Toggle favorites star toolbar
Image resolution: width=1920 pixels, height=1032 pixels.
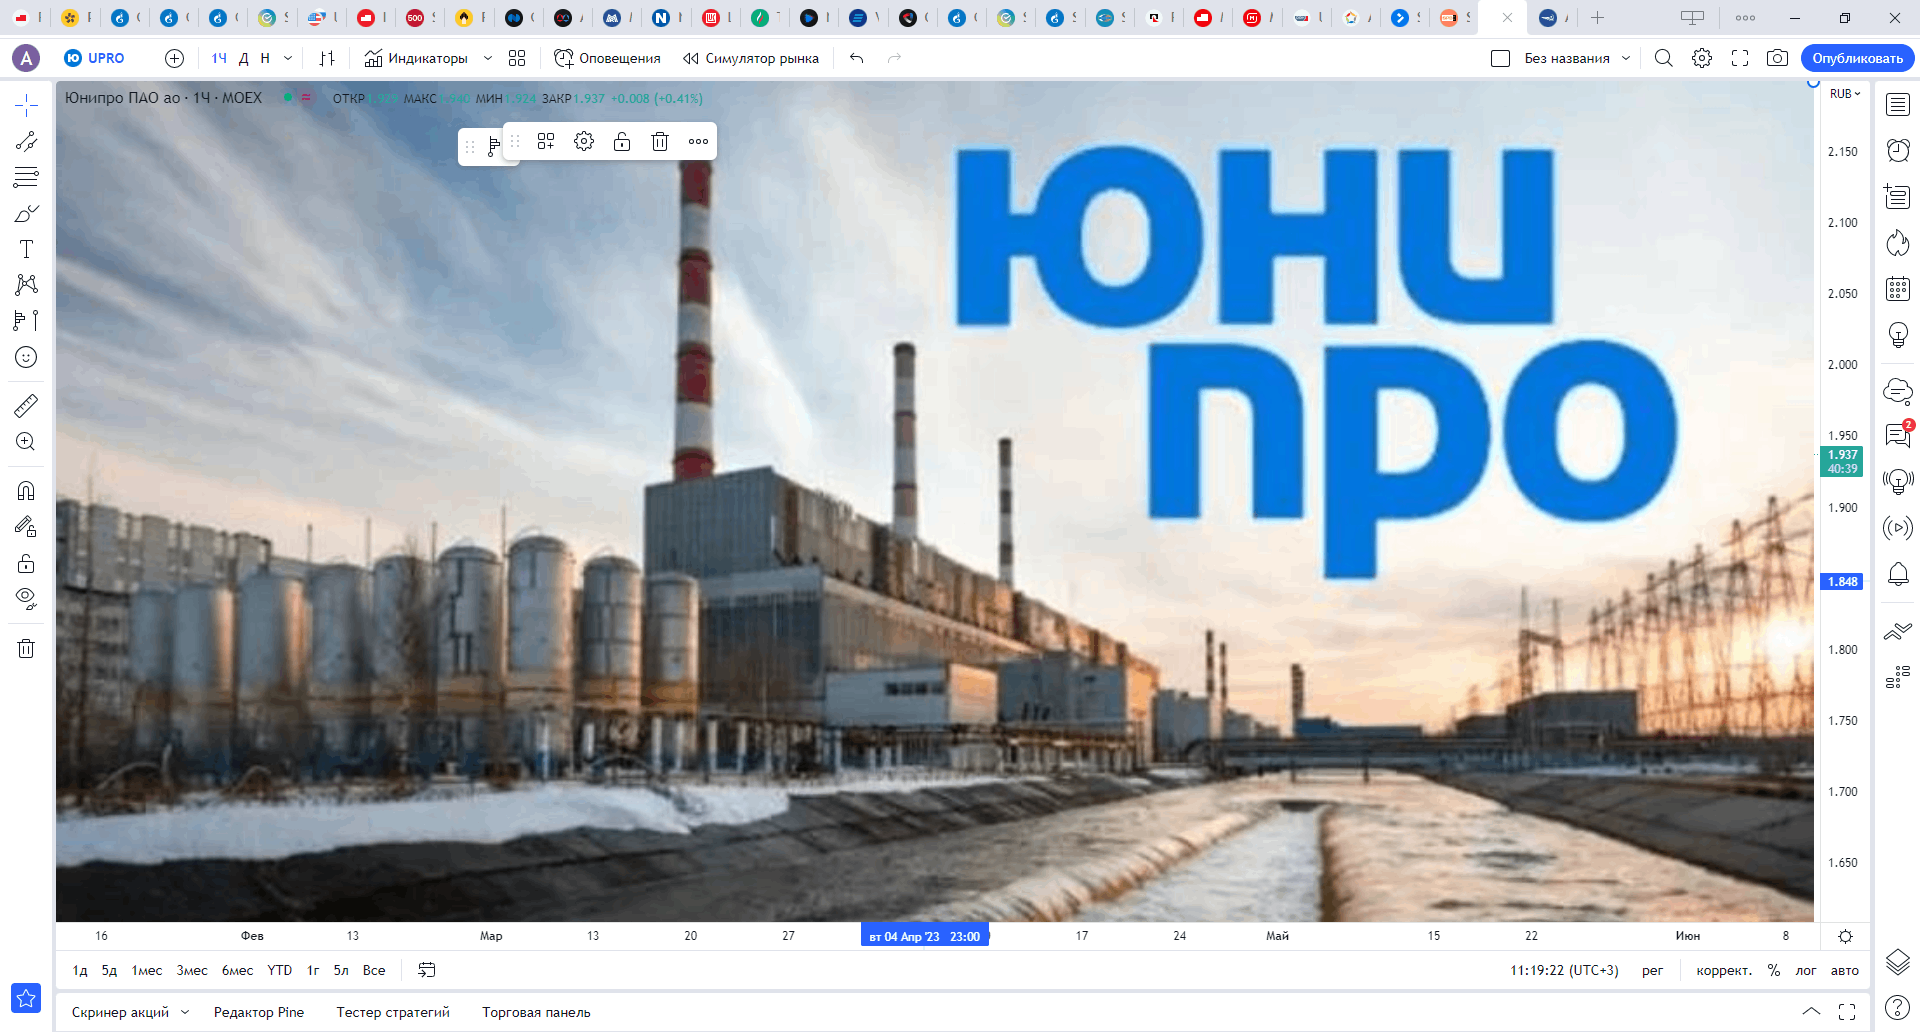(26, 997)
